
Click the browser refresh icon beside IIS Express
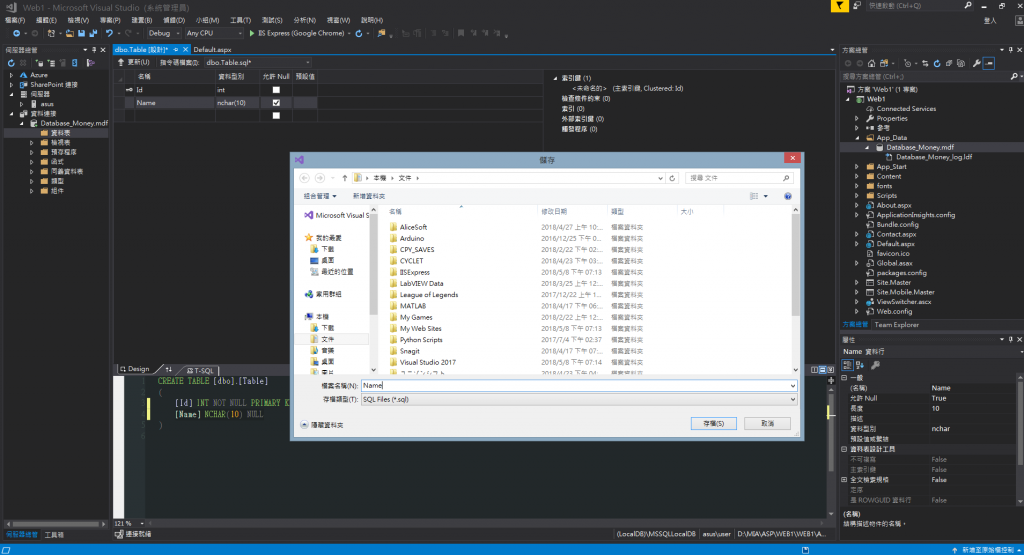[x=359, y=33]
